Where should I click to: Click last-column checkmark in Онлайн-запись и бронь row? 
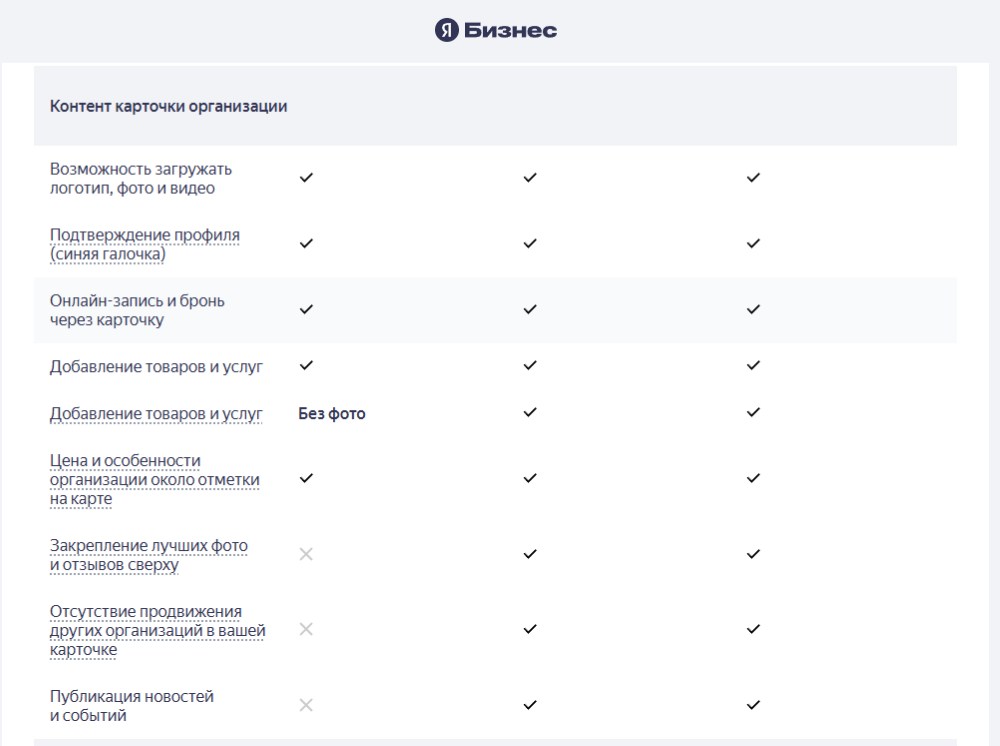click(753, 309)
